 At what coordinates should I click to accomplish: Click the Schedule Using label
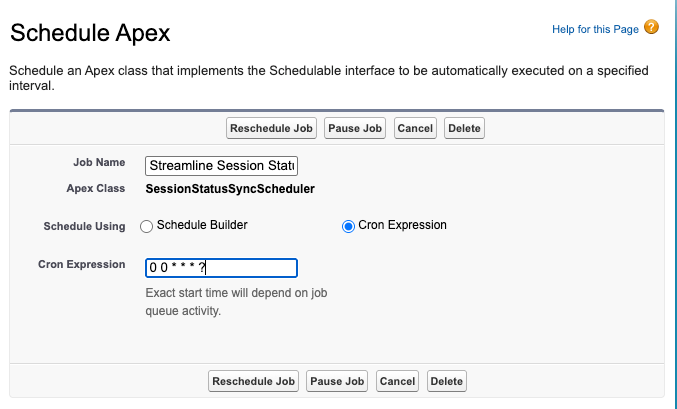pyautogui.click(x=84, y=226)
